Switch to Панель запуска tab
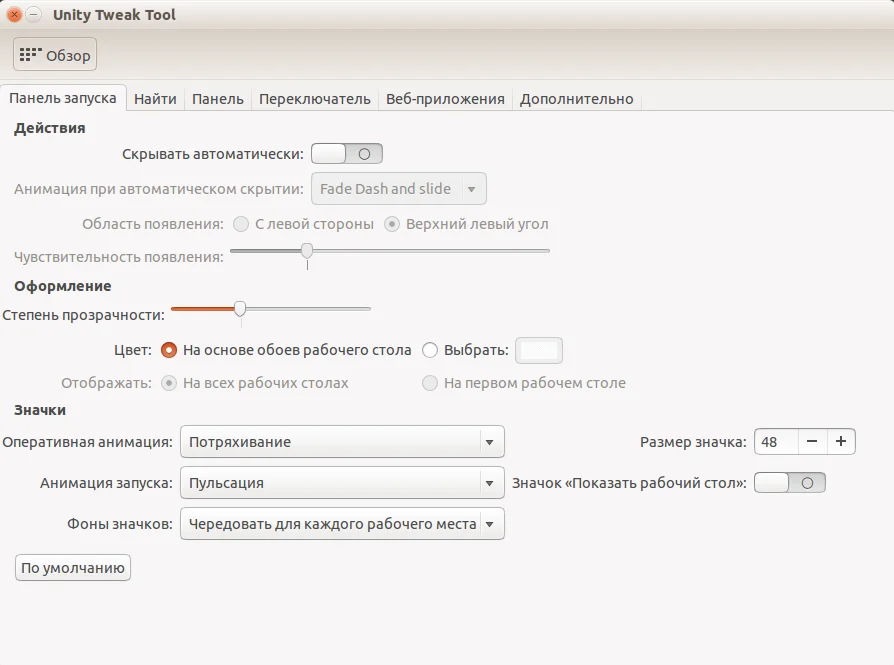Image resolution: width=894 pixels, height=665 pixels. tap(63, 98)
